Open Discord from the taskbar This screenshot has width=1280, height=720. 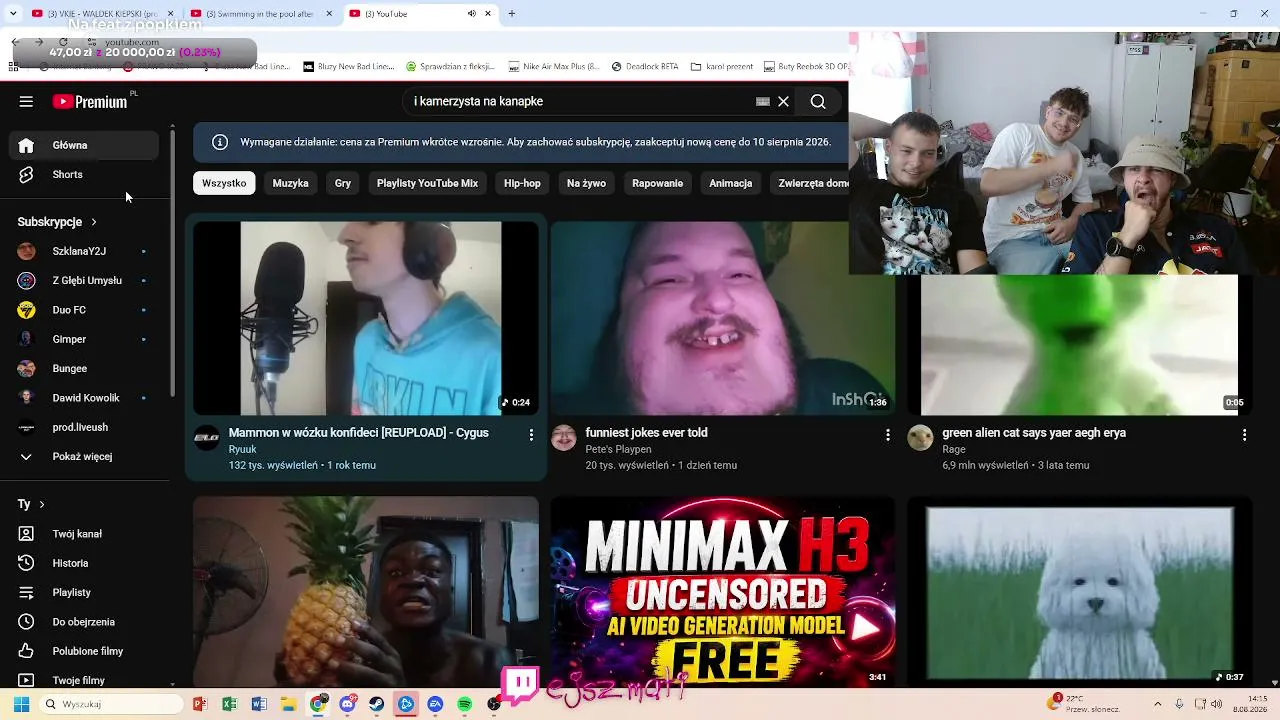347,704
